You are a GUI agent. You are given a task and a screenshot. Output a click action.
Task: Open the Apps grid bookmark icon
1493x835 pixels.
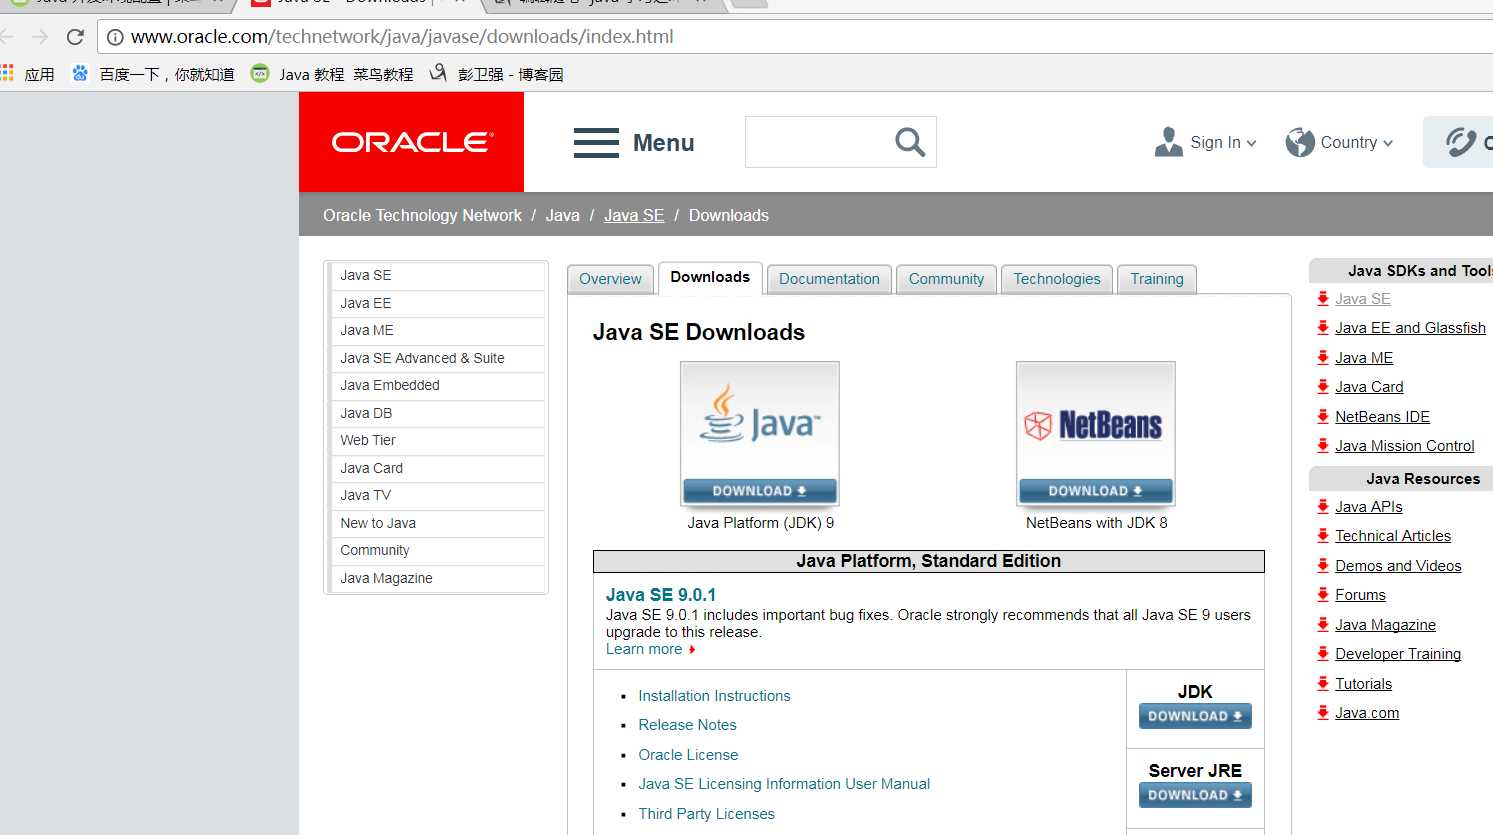7,73
